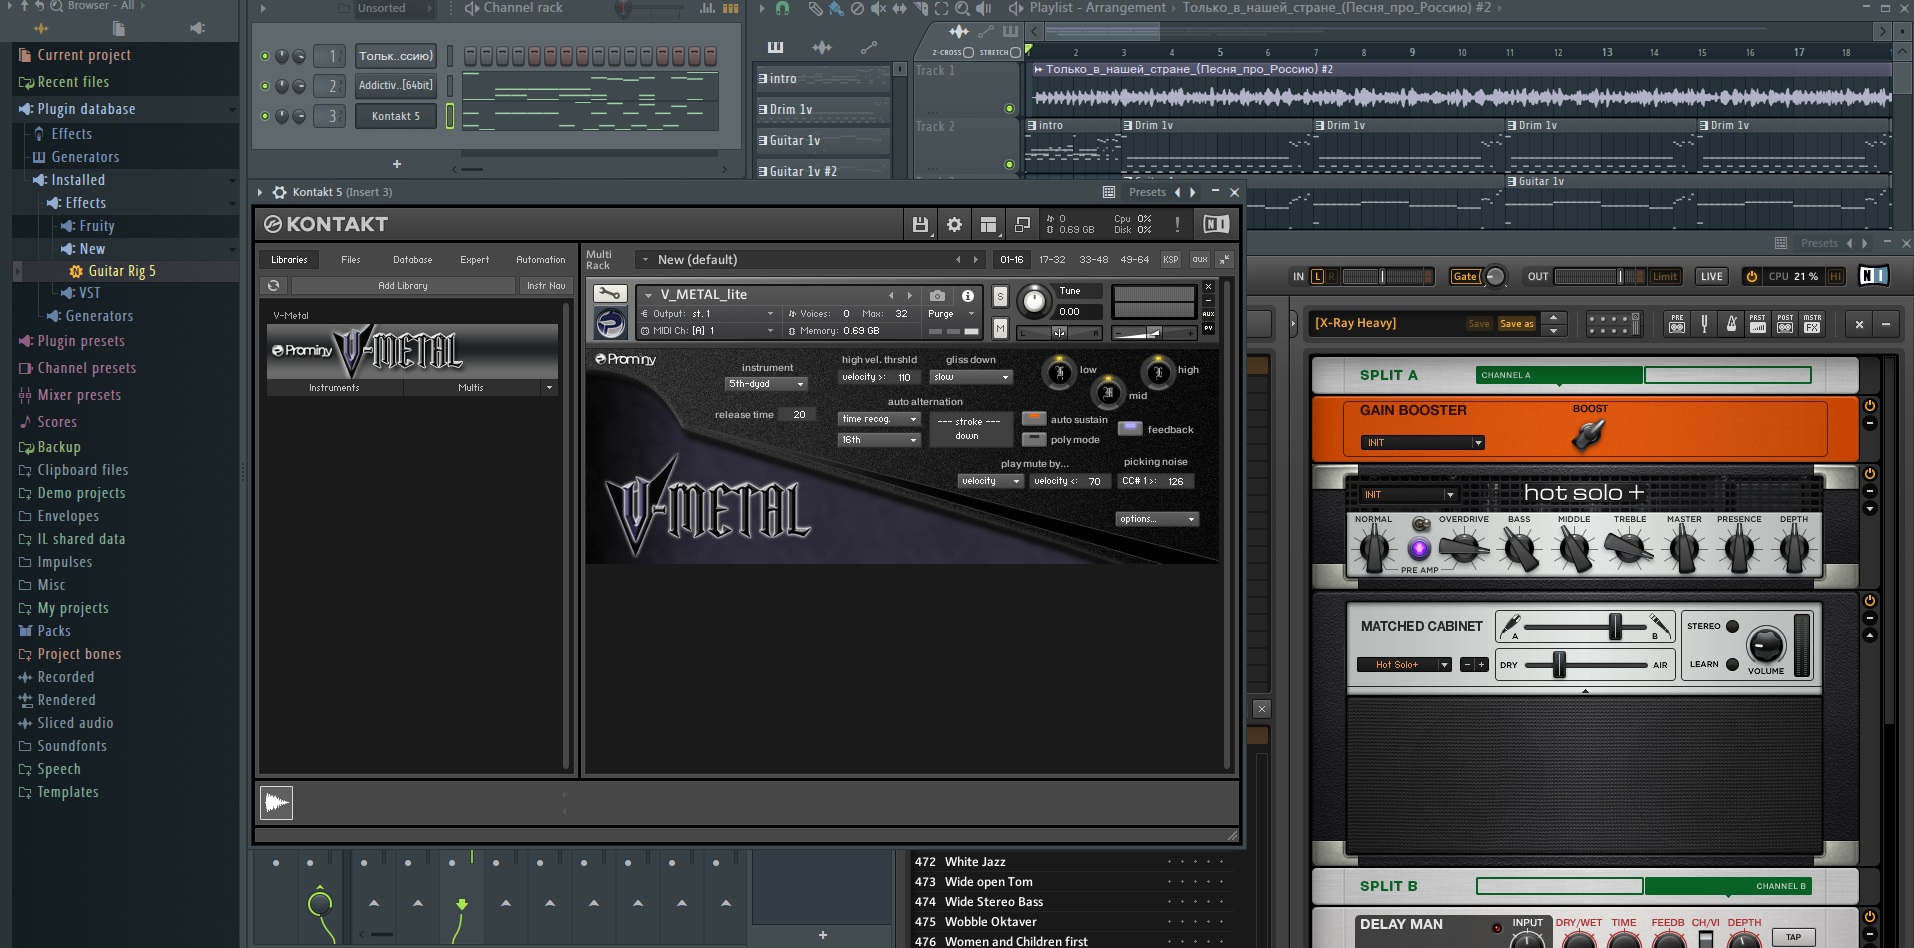Viewport: 1914px width, 948px height.
Task: Open instrument 5th-dyad dropdown
Action: coord(766,384)
